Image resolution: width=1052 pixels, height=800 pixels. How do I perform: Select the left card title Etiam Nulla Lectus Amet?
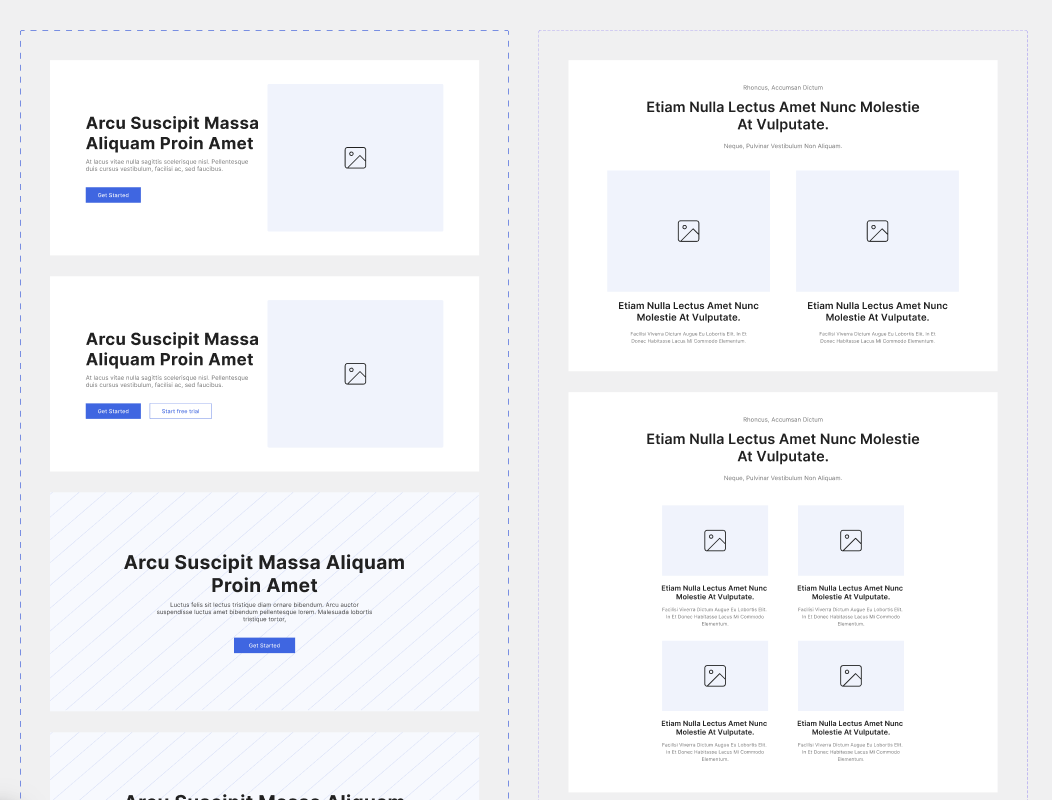coord(688,312)
